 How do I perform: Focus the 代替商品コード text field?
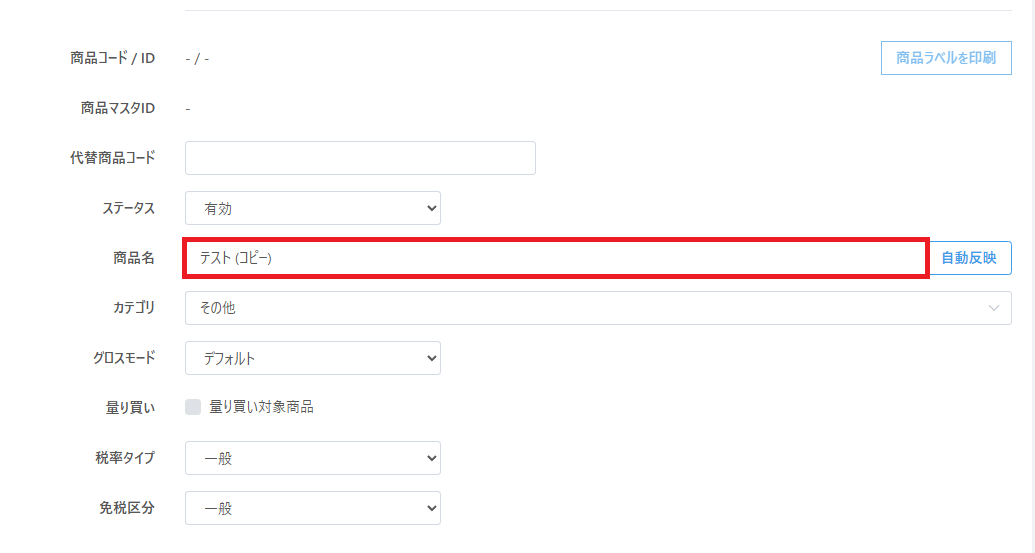360,158
